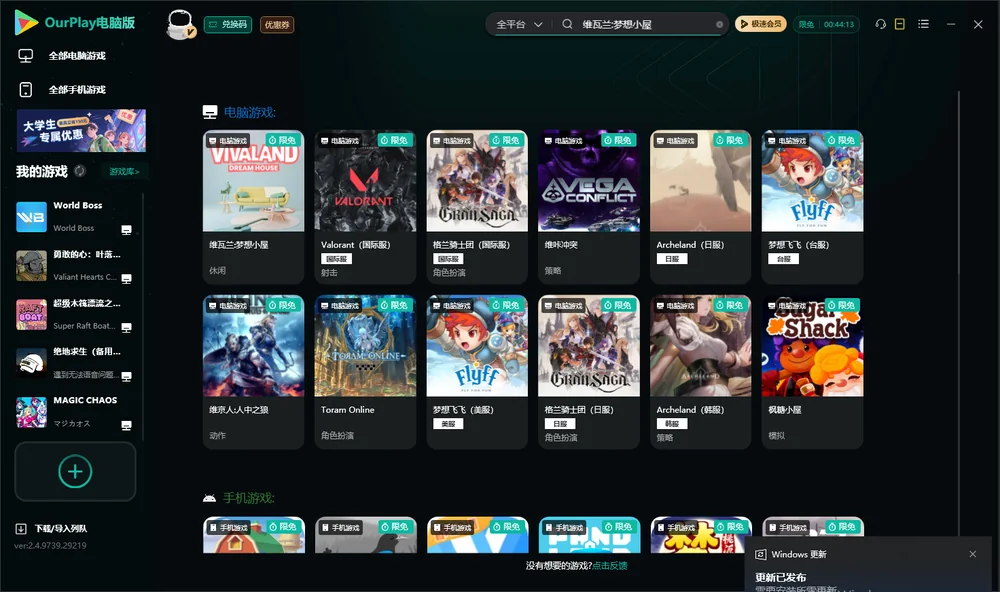Image resolution: width=1000 pixels, height=592 pixels.
Task: Click the search magnifier icon
Action: pyautogui.click(x=567, y=24)
